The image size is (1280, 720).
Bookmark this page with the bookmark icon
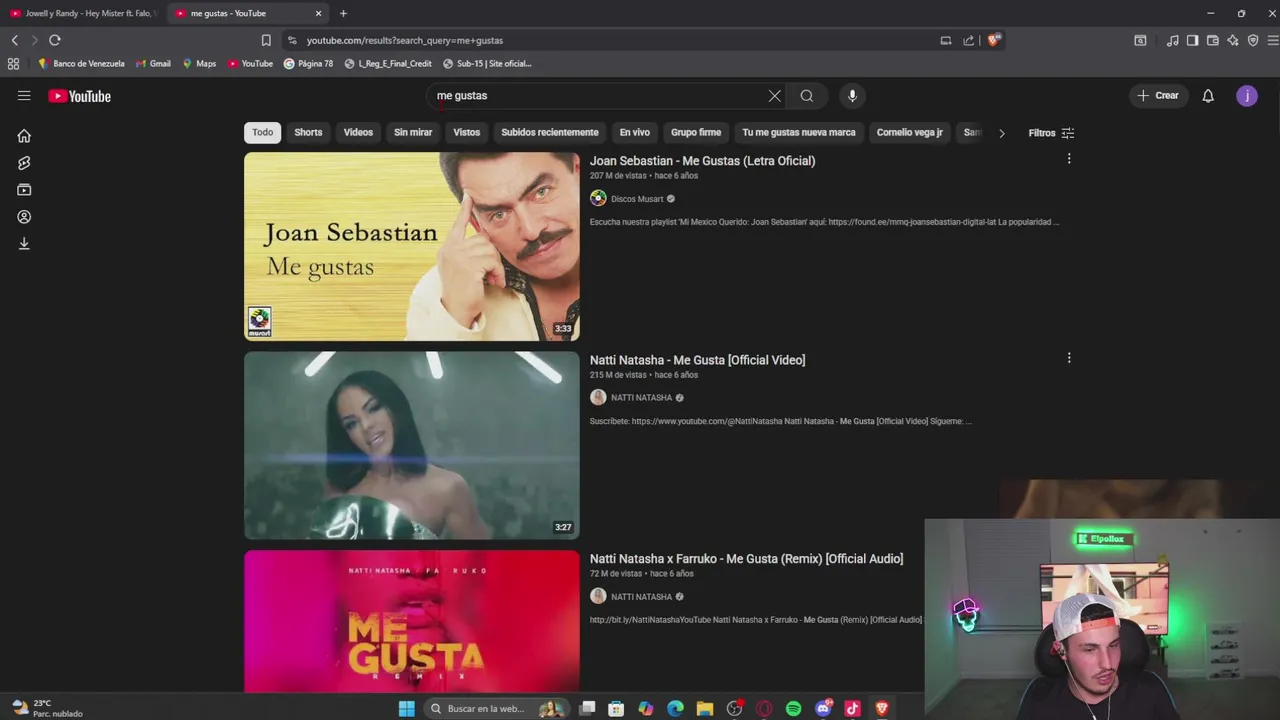(266, 40)
